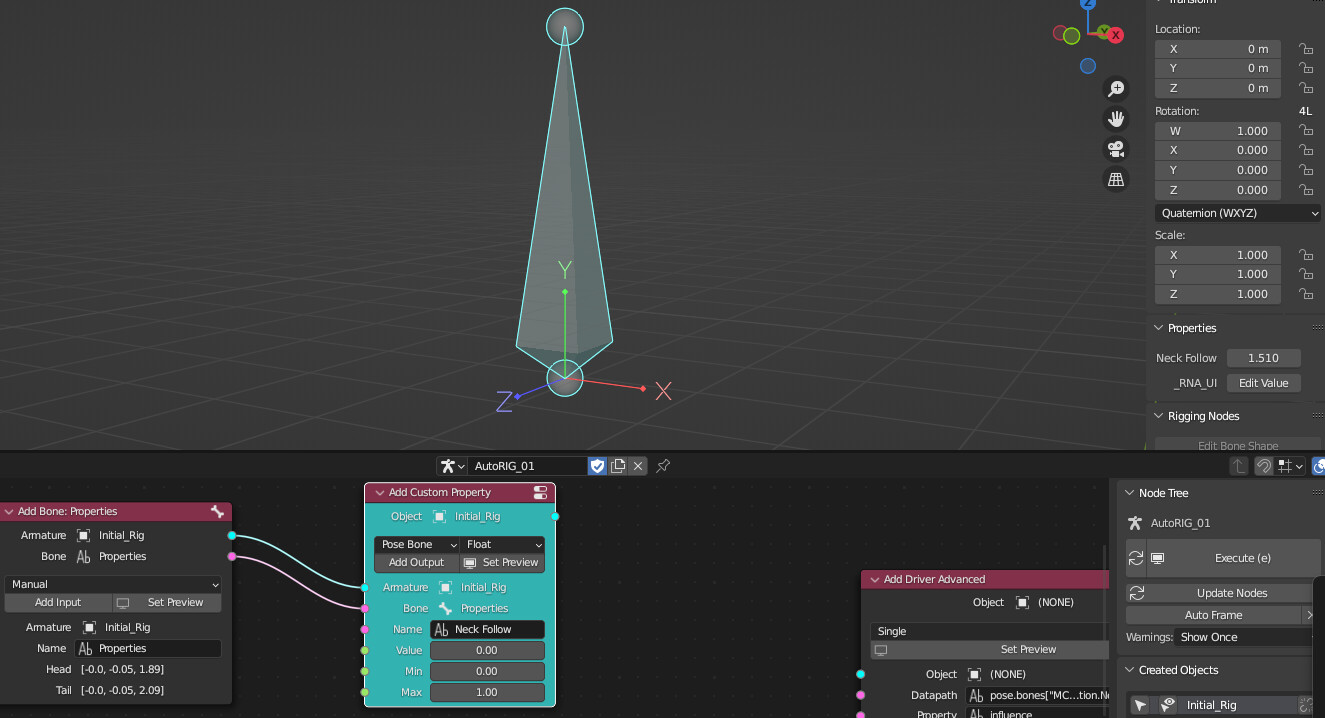Screen dimensions: 1325x718
Task: Click the Max 1.00 field on custom property node
Action: 487,692
